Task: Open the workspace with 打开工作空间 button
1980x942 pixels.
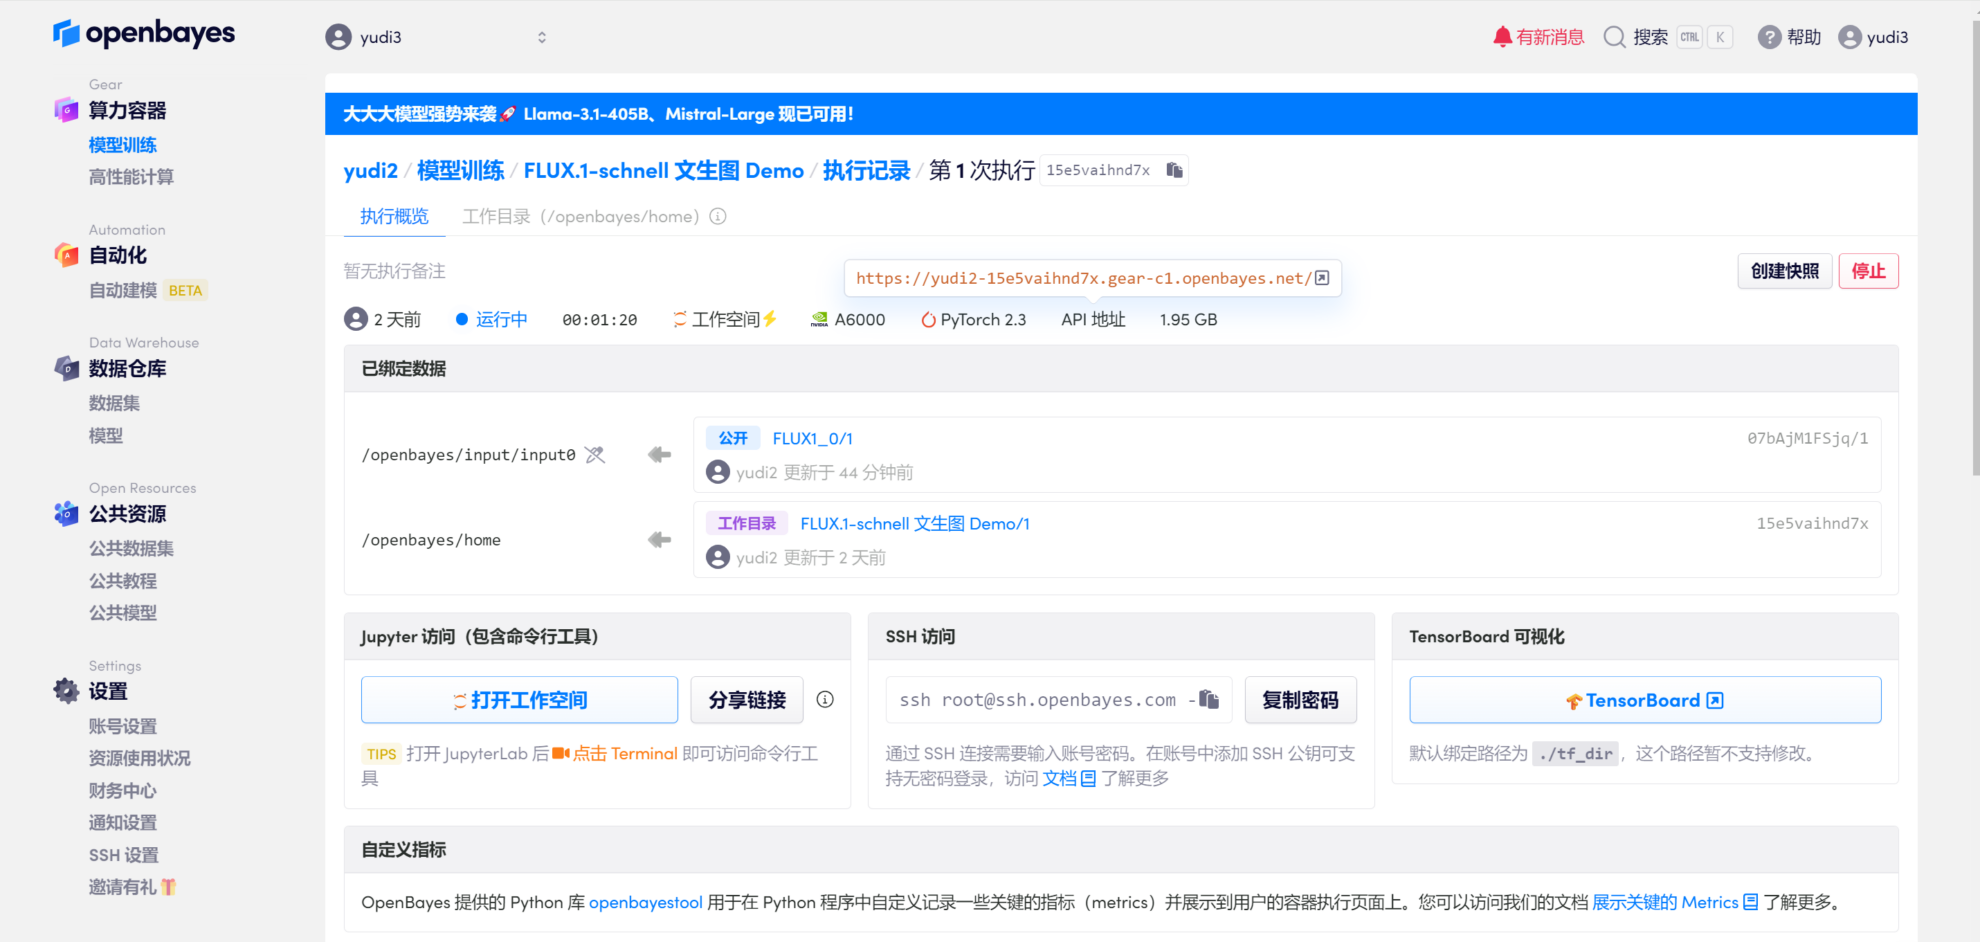Action: pos(519,700)
